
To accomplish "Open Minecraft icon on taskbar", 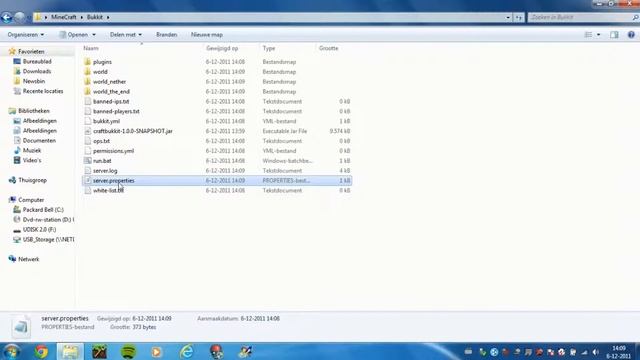I will pyautogui.click(x=99, y=351).
